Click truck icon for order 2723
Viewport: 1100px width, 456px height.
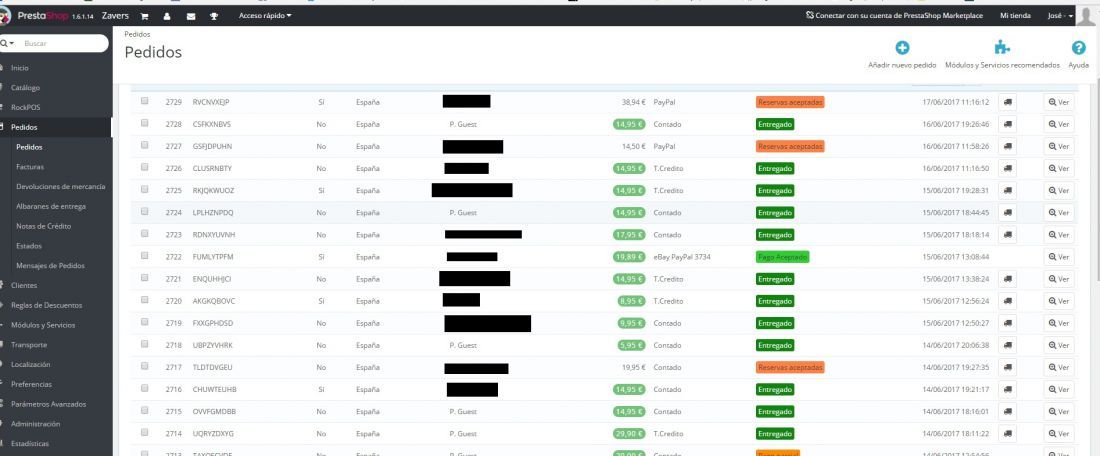tap(1007, 234)
